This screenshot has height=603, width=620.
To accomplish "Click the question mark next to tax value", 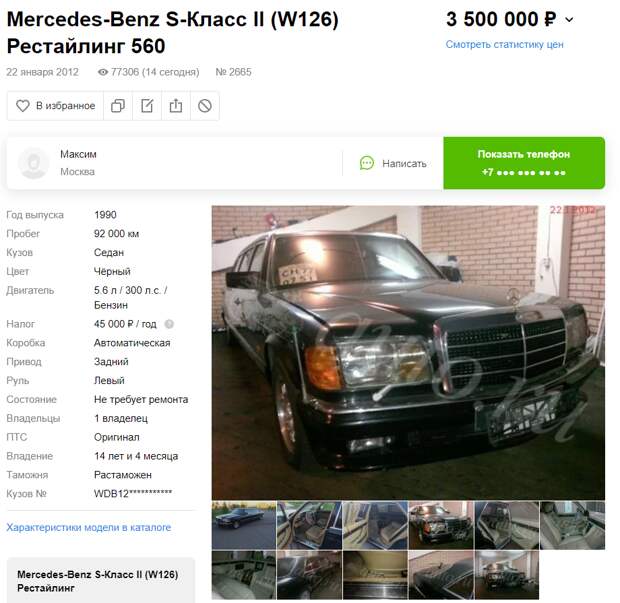I will (x=169, y=324).
